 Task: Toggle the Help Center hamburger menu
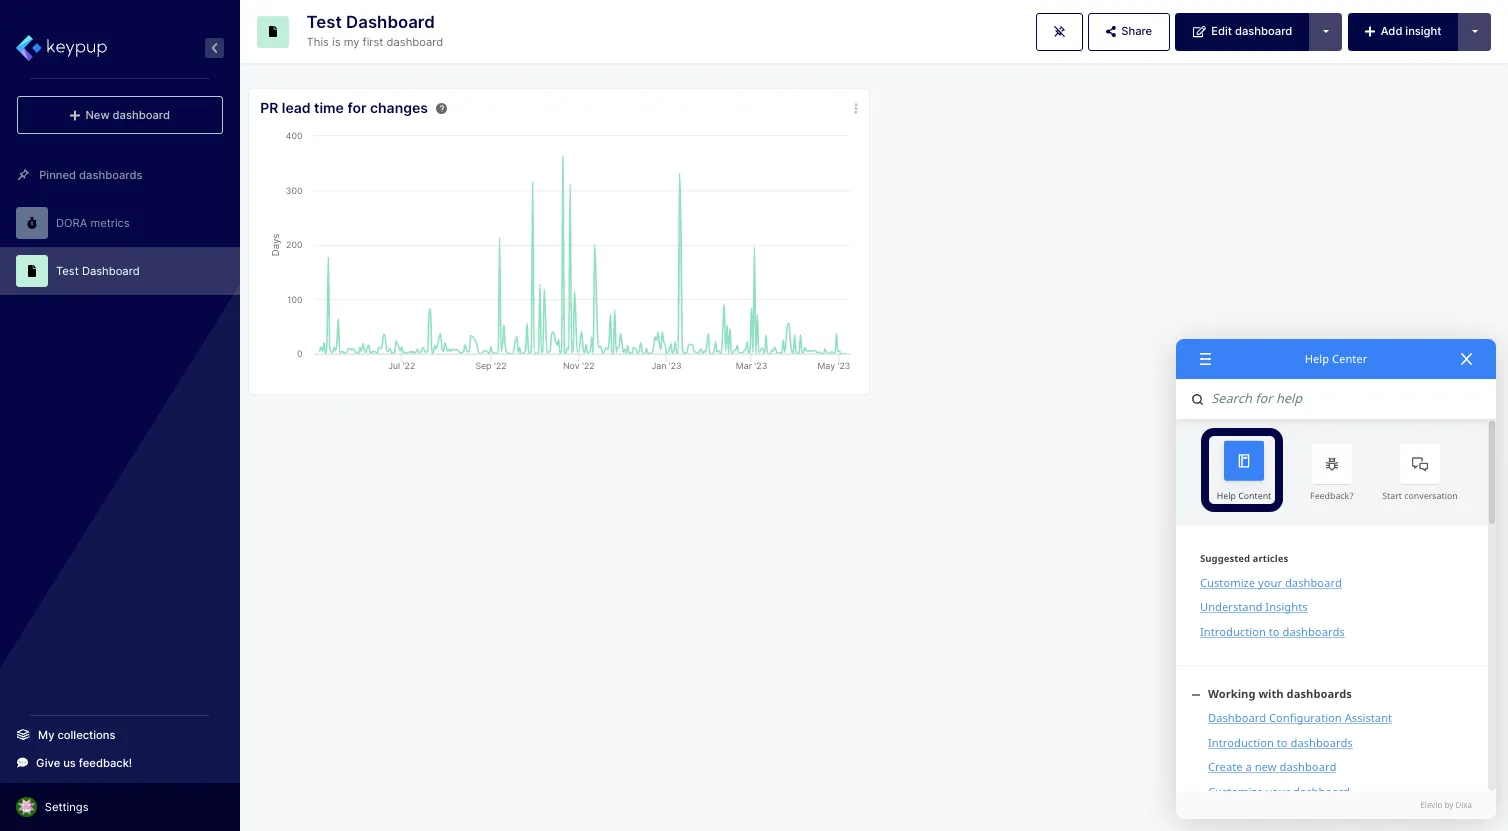pyautogui.click(x=1205, y=359)
